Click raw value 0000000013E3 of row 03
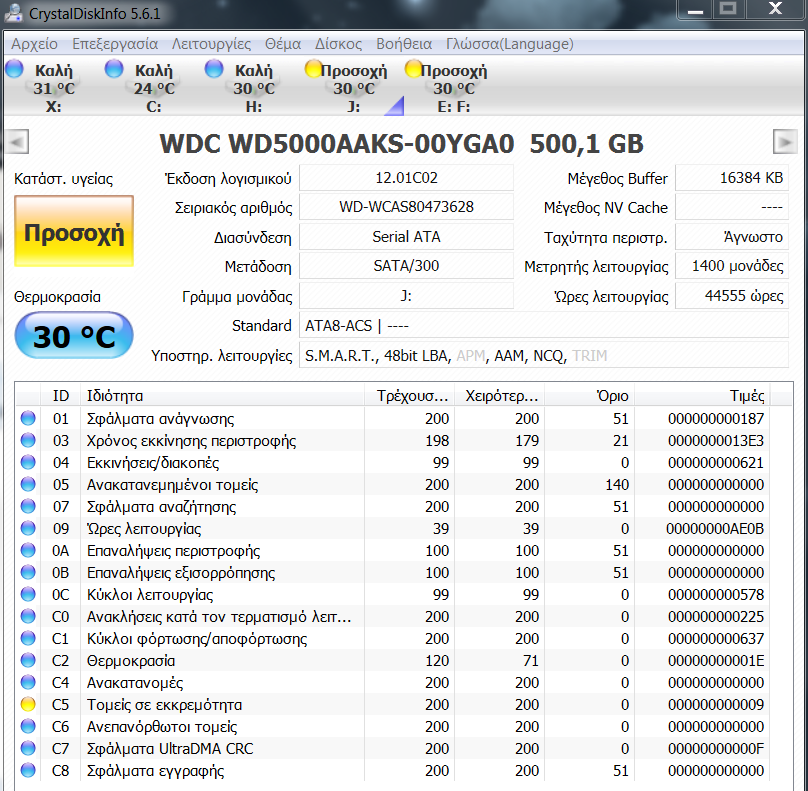 point(716,441)
